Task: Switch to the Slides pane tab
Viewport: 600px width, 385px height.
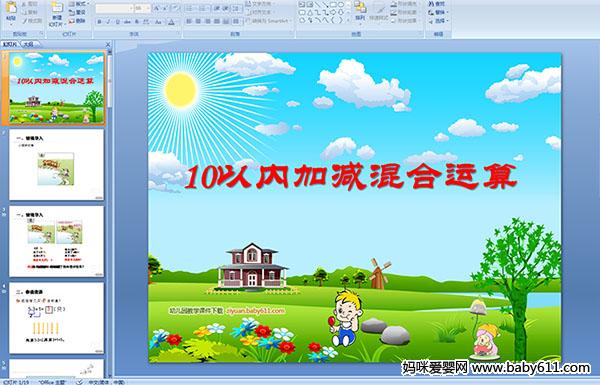Action: pos(10,44)
